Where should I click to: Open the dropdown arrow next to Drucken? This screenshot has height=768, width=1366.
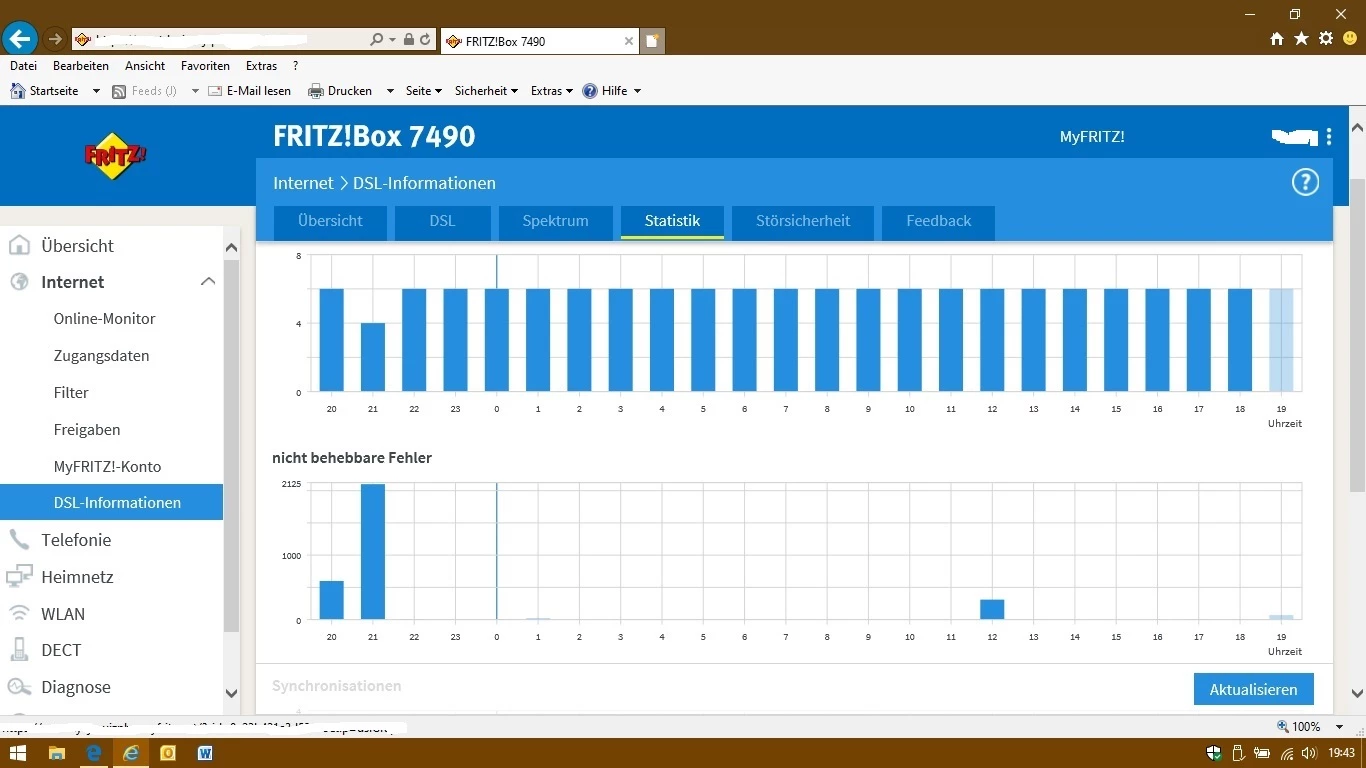(x=390, y=91)
